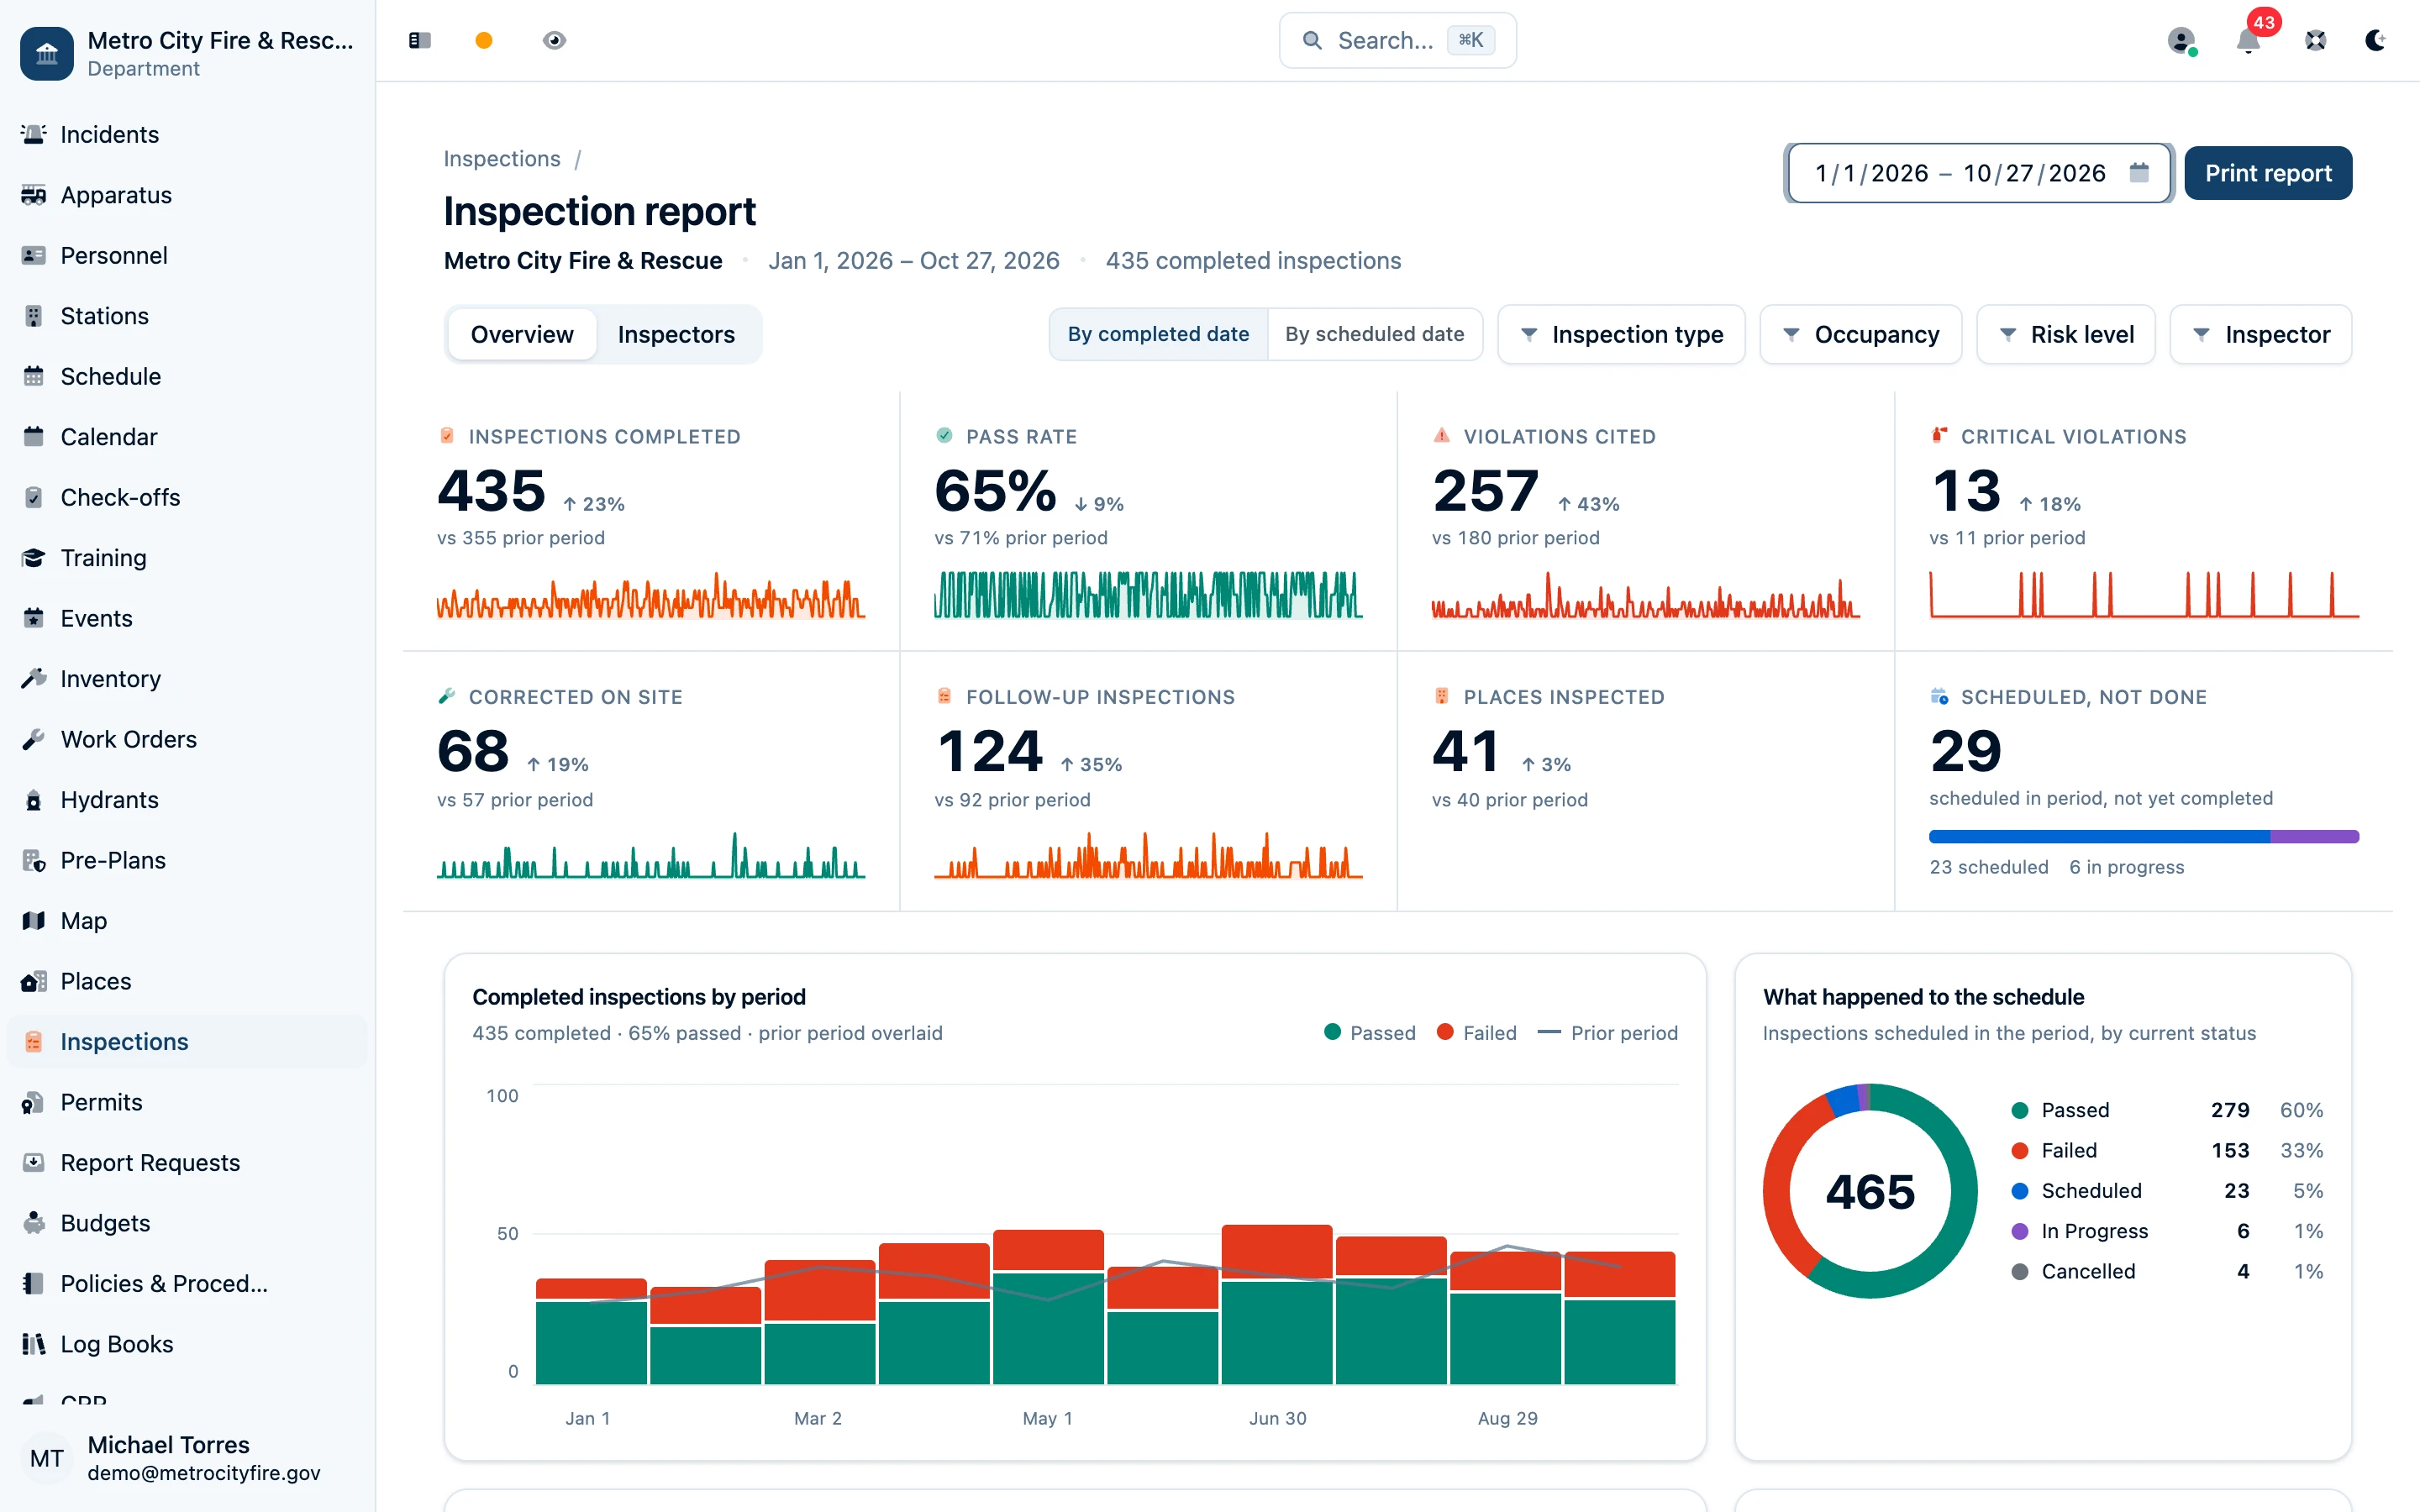
Task: Click the help lifebuoy icon
Action: coord(2315,40)
